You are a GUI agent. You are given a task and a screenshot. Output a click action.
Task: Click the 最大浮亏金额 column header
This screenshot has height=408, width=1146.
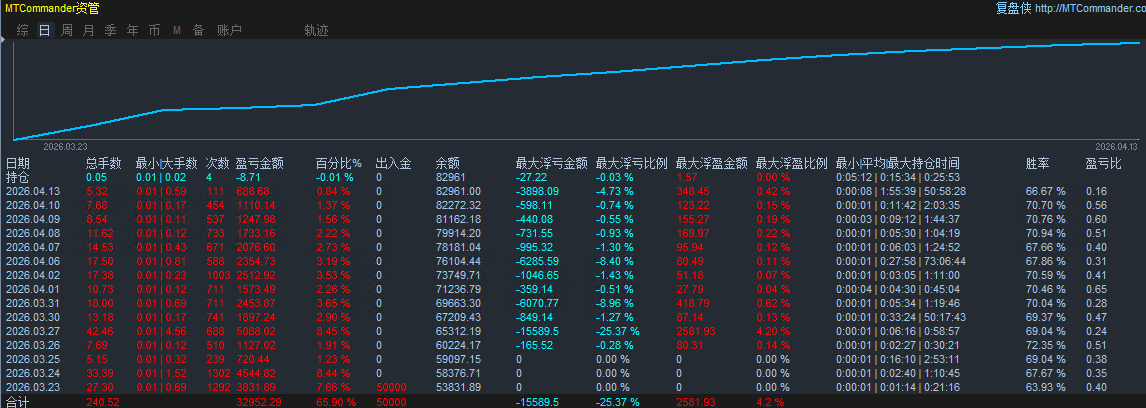point(551,163)
